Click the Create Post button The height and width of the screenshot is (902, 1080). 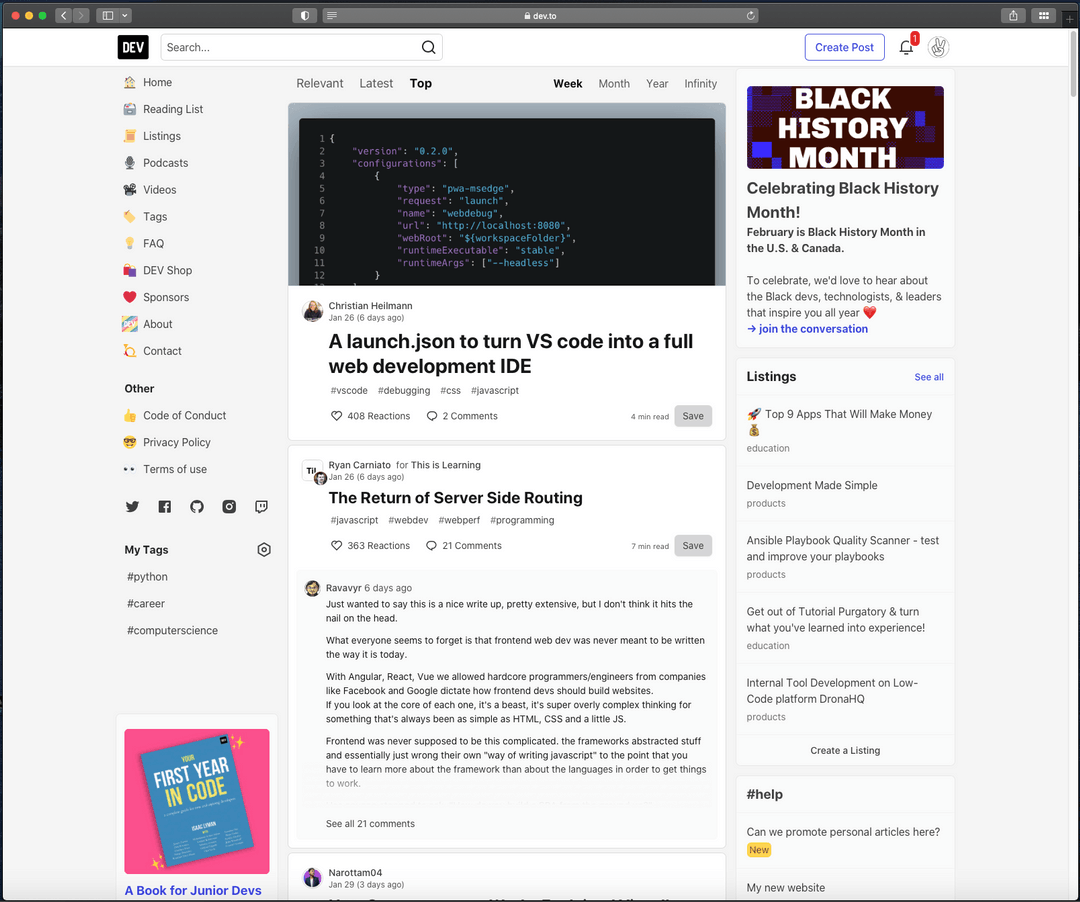click(844, 46)
